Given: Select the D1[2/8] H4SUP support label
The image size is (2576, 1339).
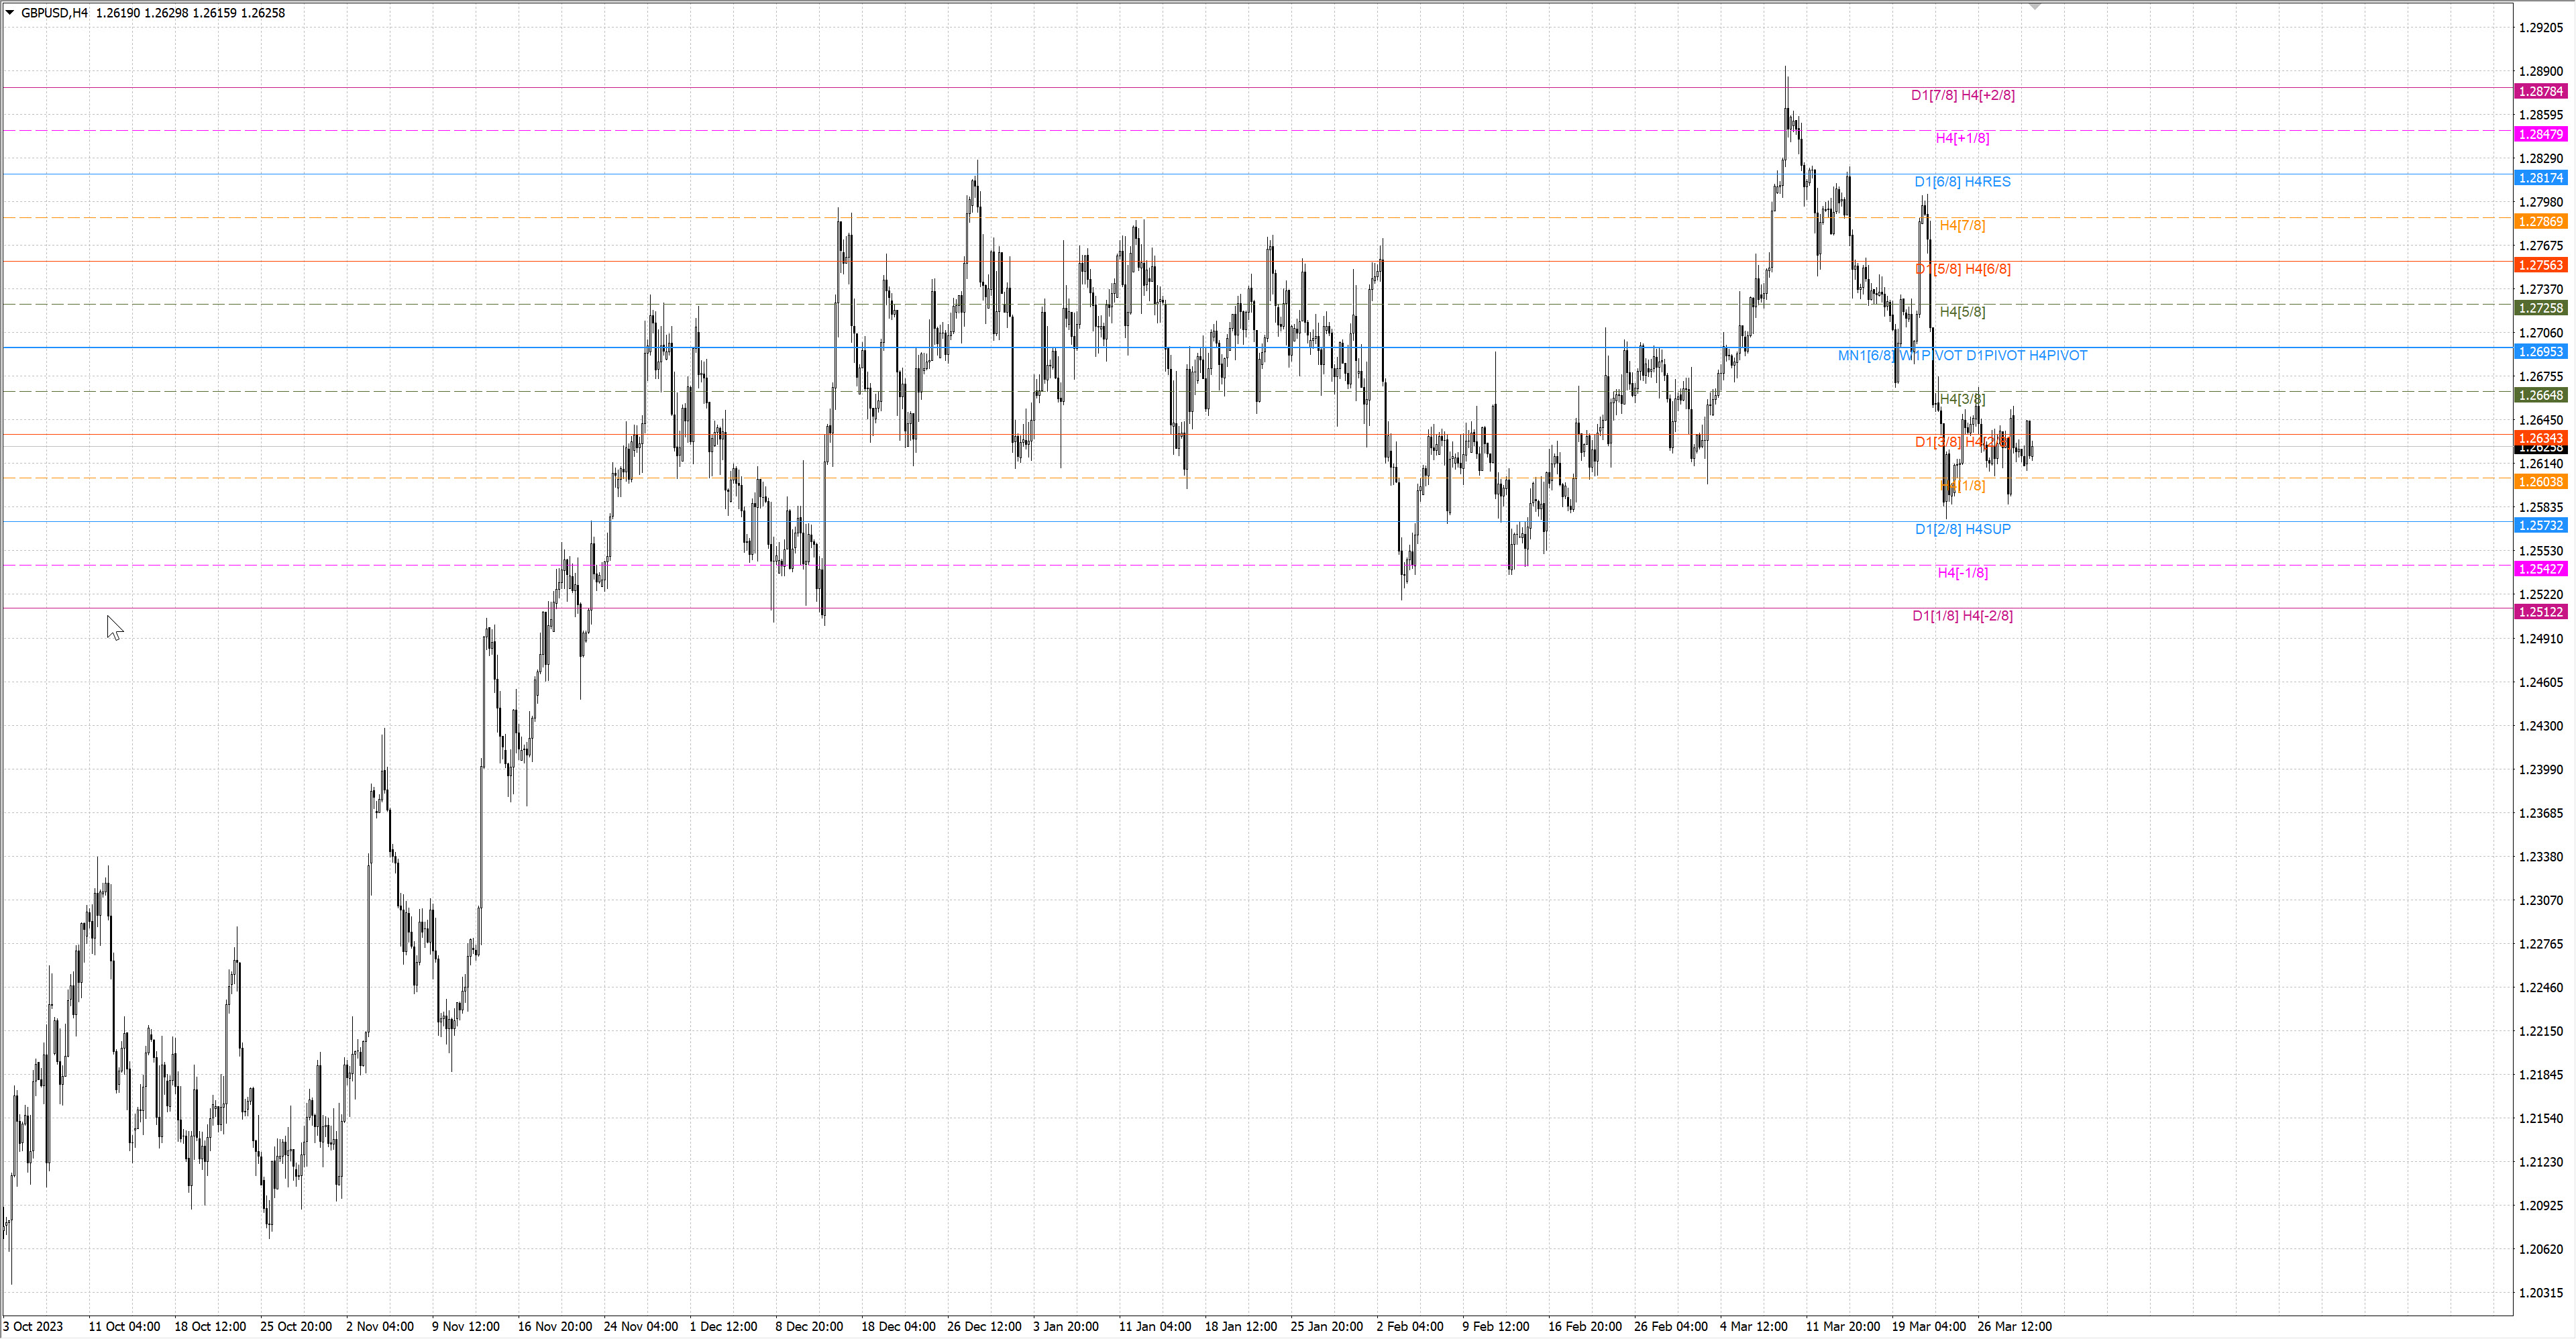Looking at the screenshot, I should [x=1962, y=529].
